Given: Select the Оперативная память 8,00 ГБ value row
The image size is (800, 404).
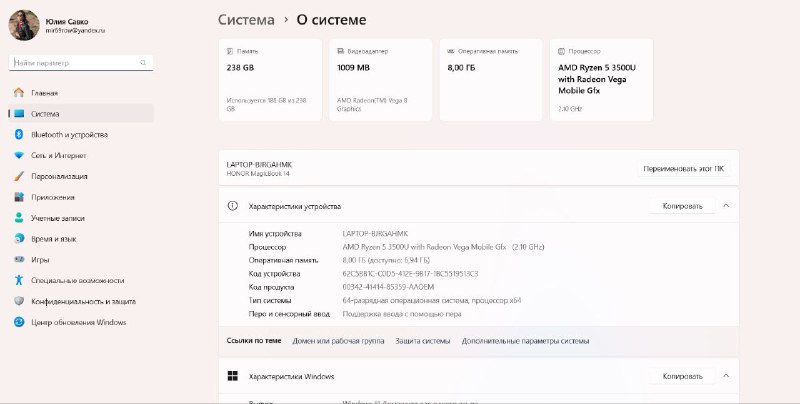Looking at the screenshot, I should point(385,260).
